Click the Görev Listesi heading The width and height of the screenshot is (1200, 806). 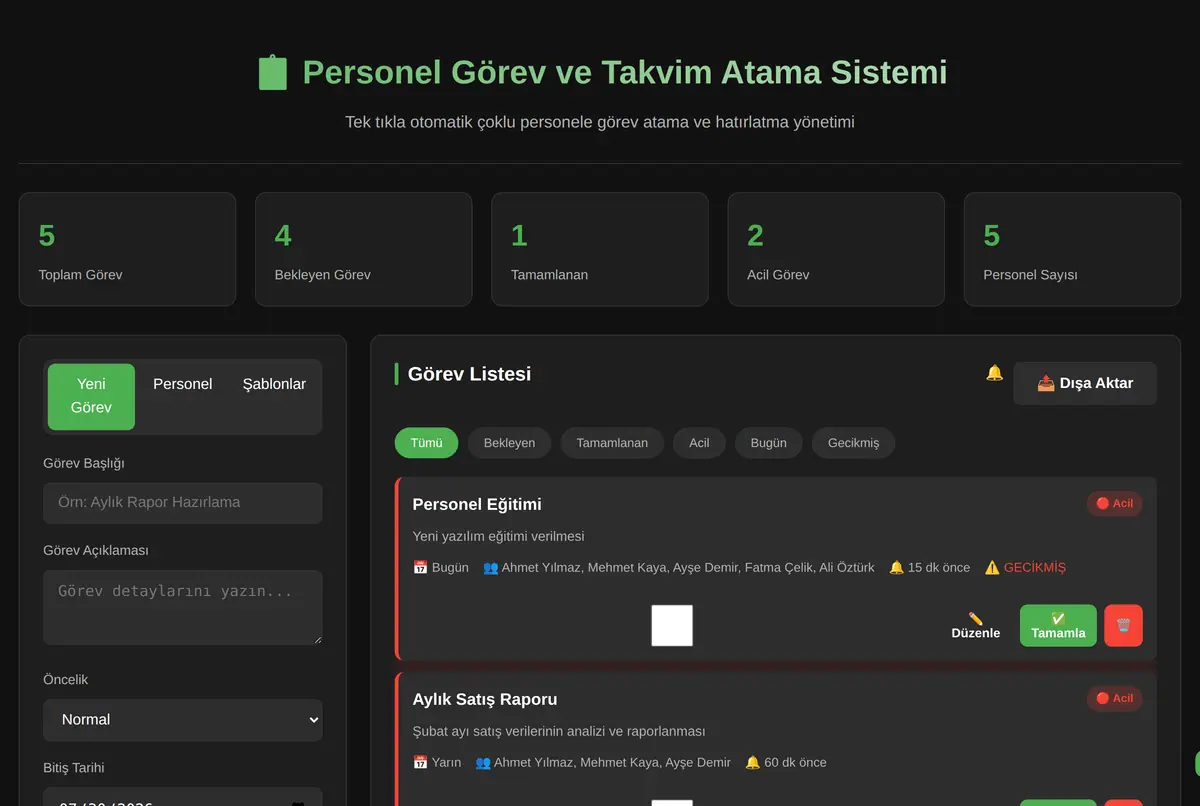point(469,374)
